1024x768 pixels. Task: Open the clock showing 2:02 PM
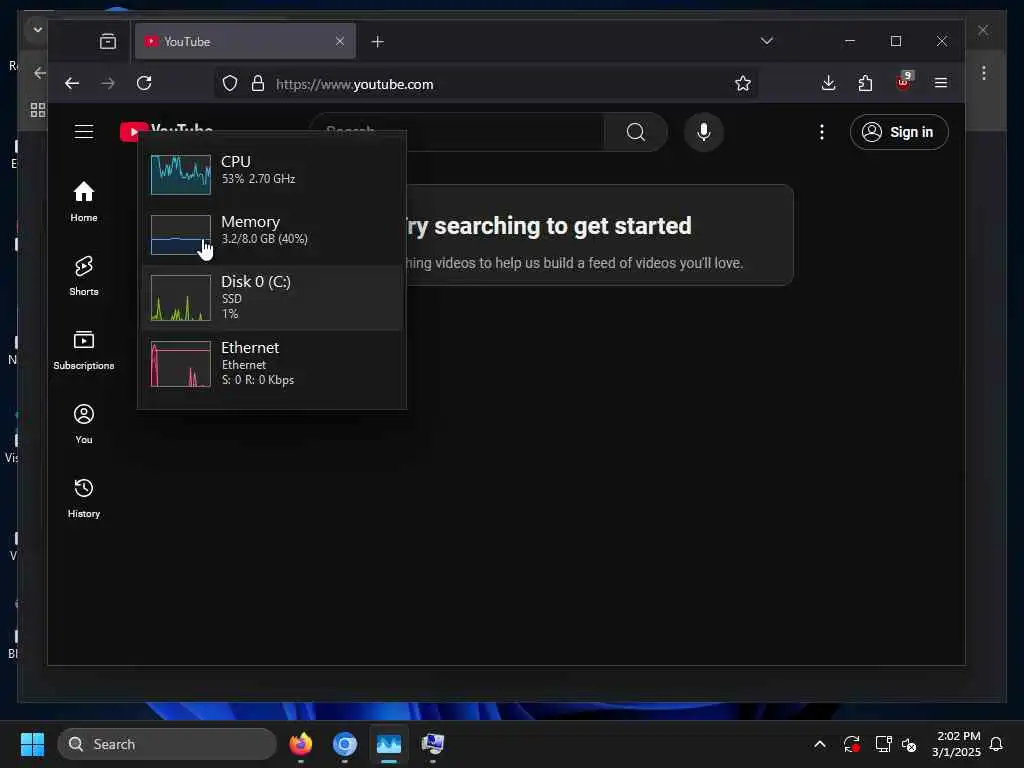pyautogui.click(x=957, y=744)
